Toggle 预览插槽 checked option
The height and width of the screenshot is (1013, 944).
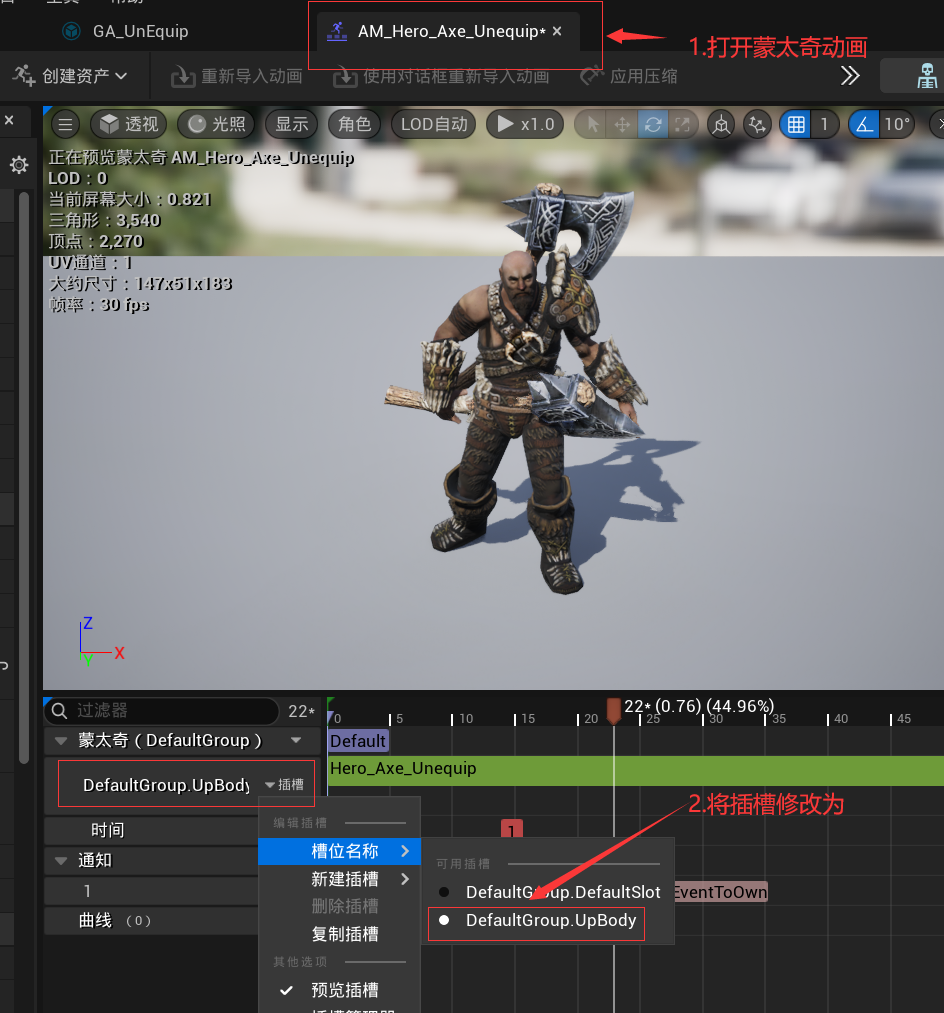click(x=339, y=990)
